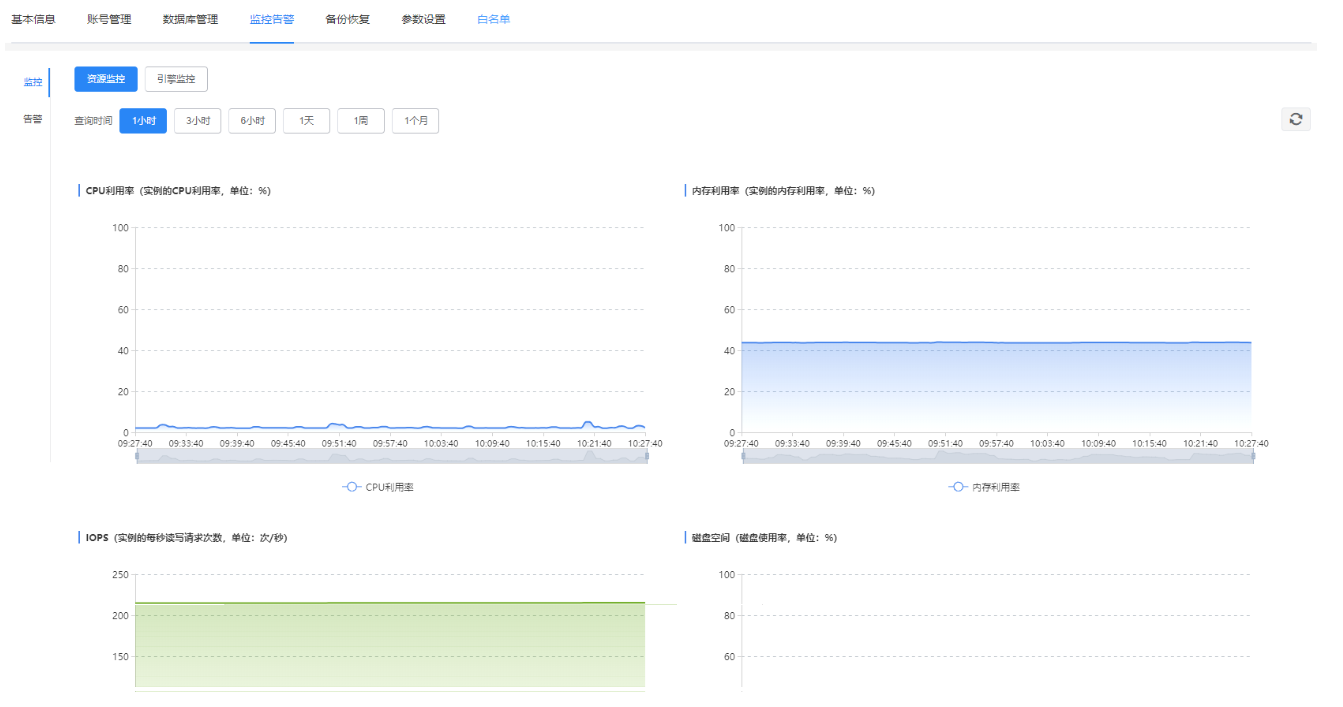
Task: Open the 参数设置 tab
Action: [x=424, y=19]
